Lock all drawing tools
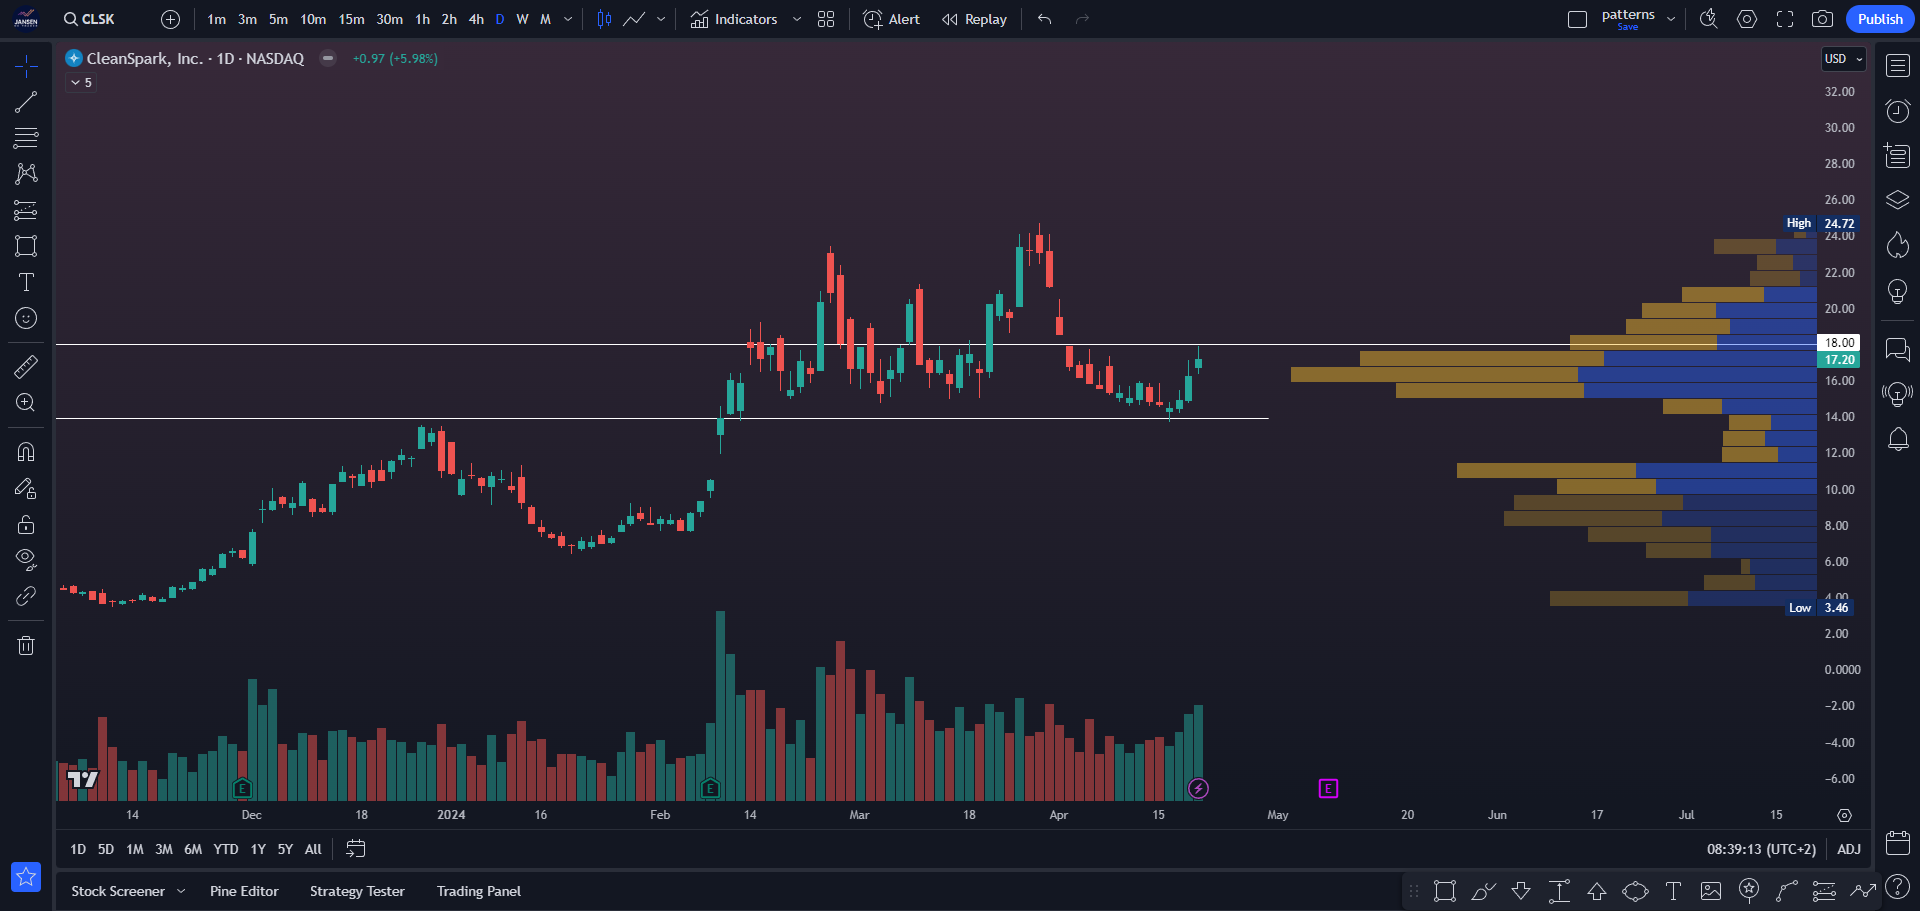Screen dimensions: 1920x911 tap(26, 524)
